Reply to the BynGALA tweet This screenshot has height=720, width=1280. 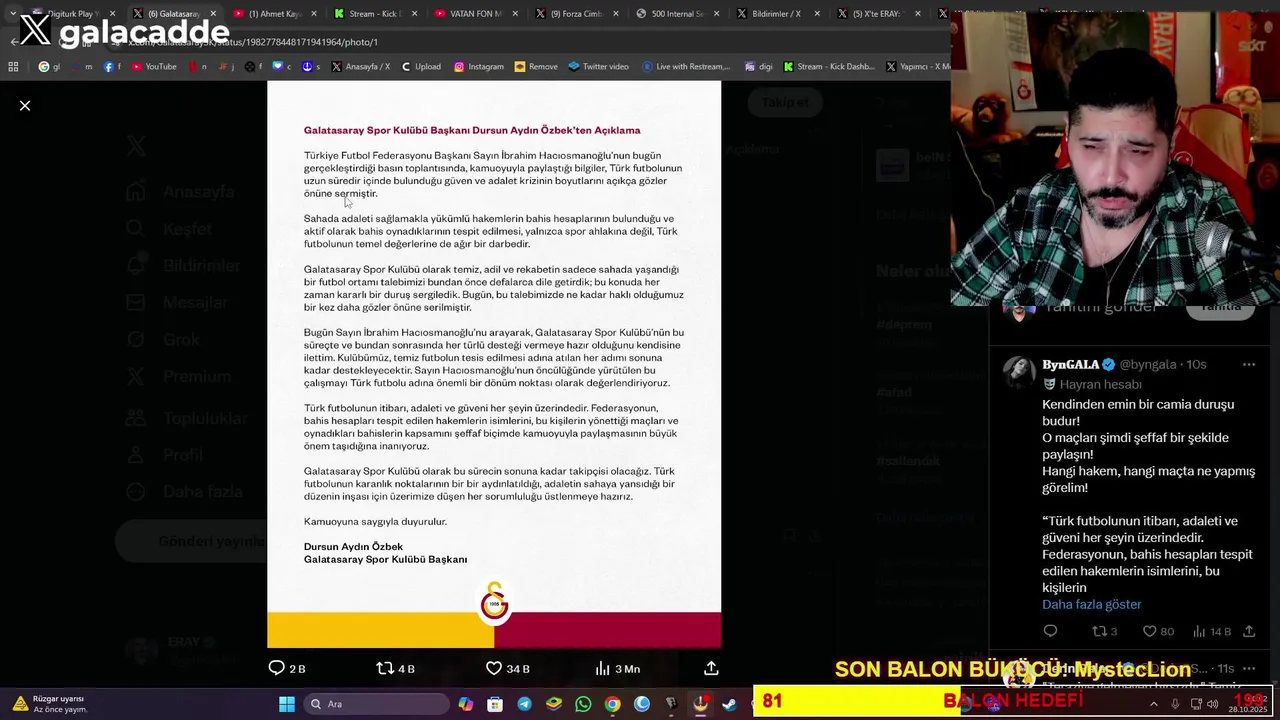click(x=1050, y=631)
